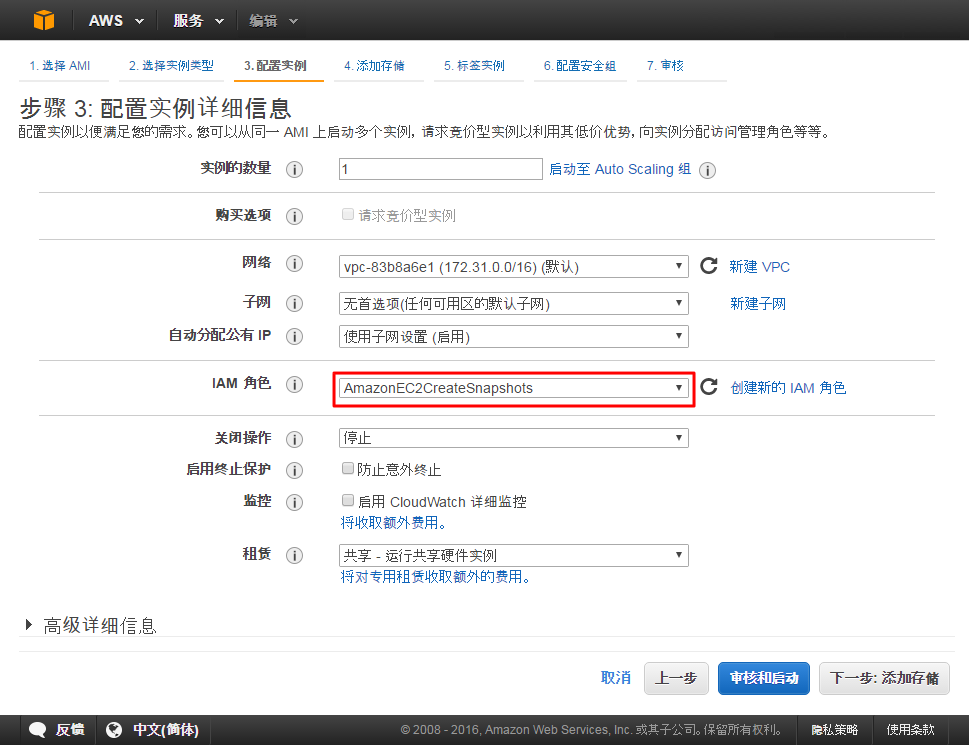Open info icon for 子网
Viewport: 969px width, 745px height.
click(x=294, y=303)
